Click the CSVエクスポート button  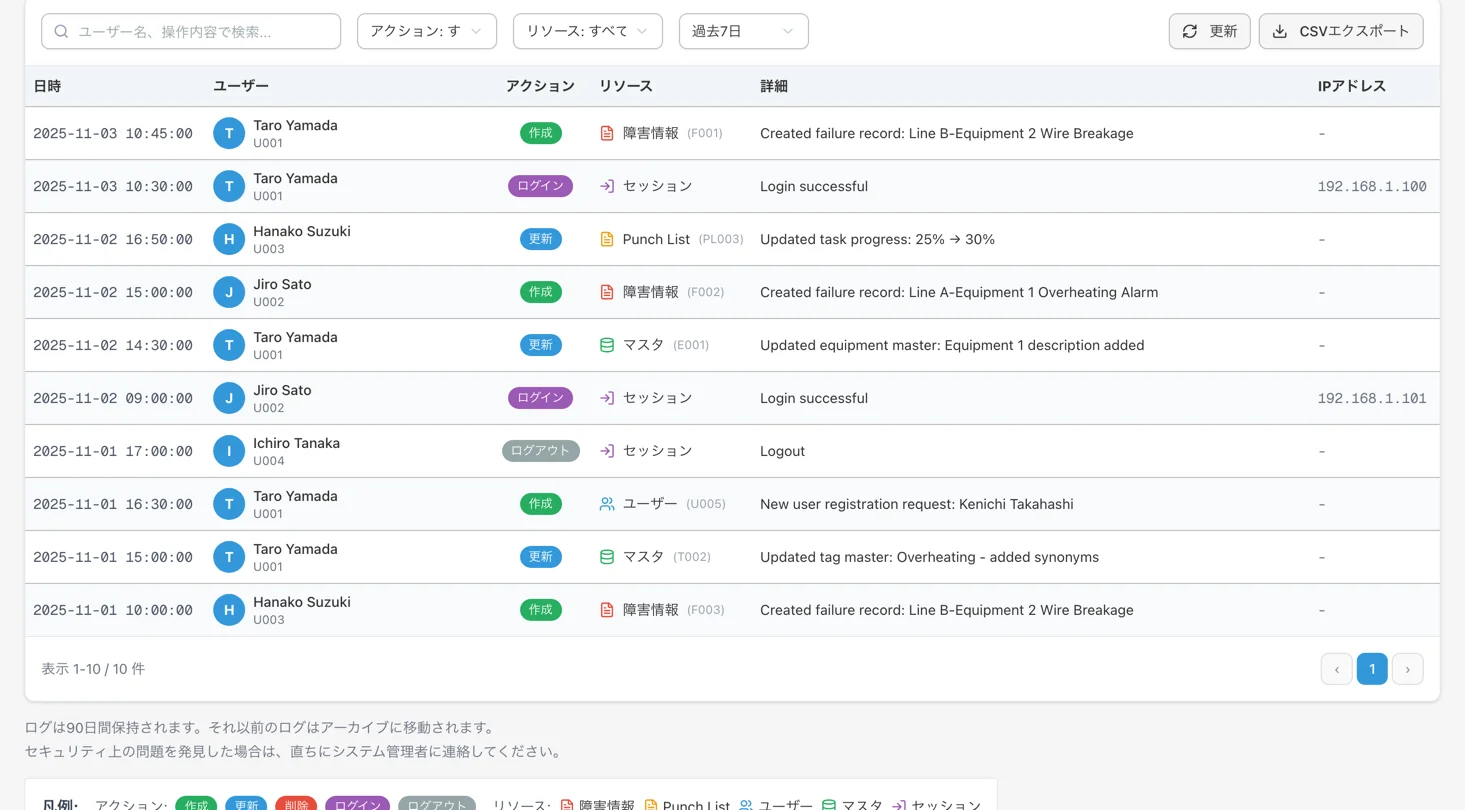[1341, 31]
